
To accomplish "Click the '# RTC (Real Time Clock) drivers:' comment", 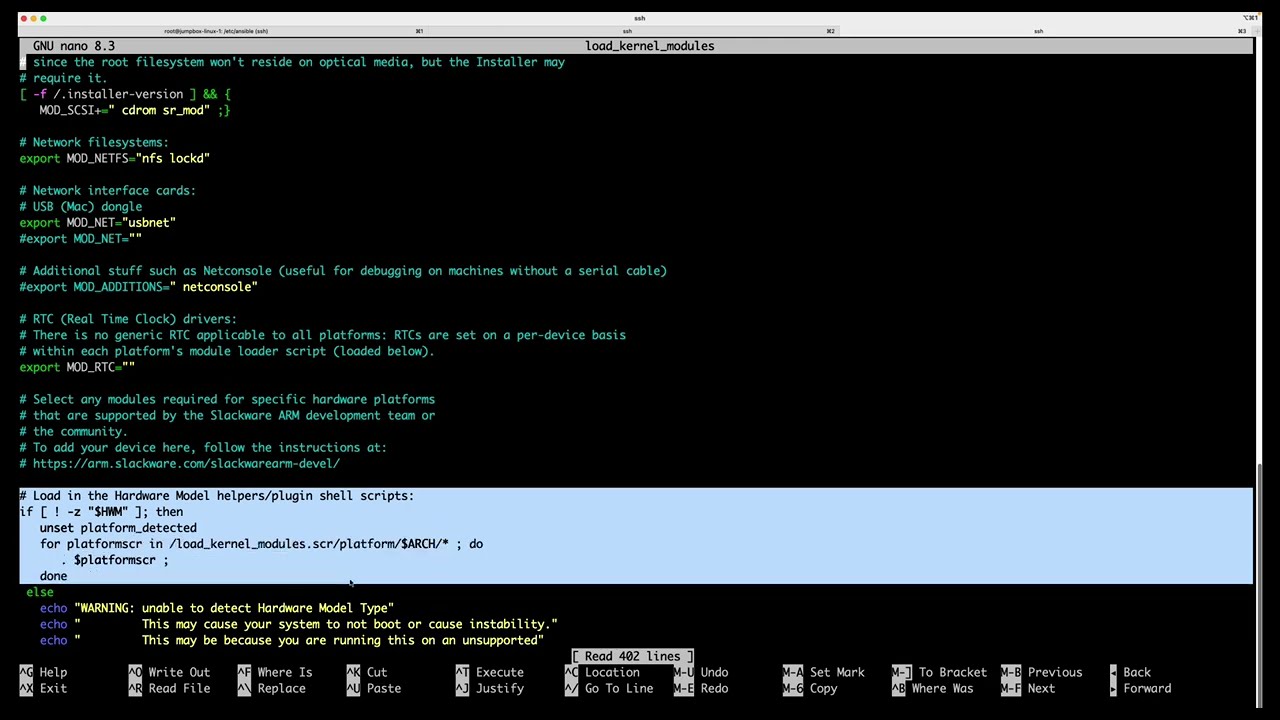I will click(128, 319).
